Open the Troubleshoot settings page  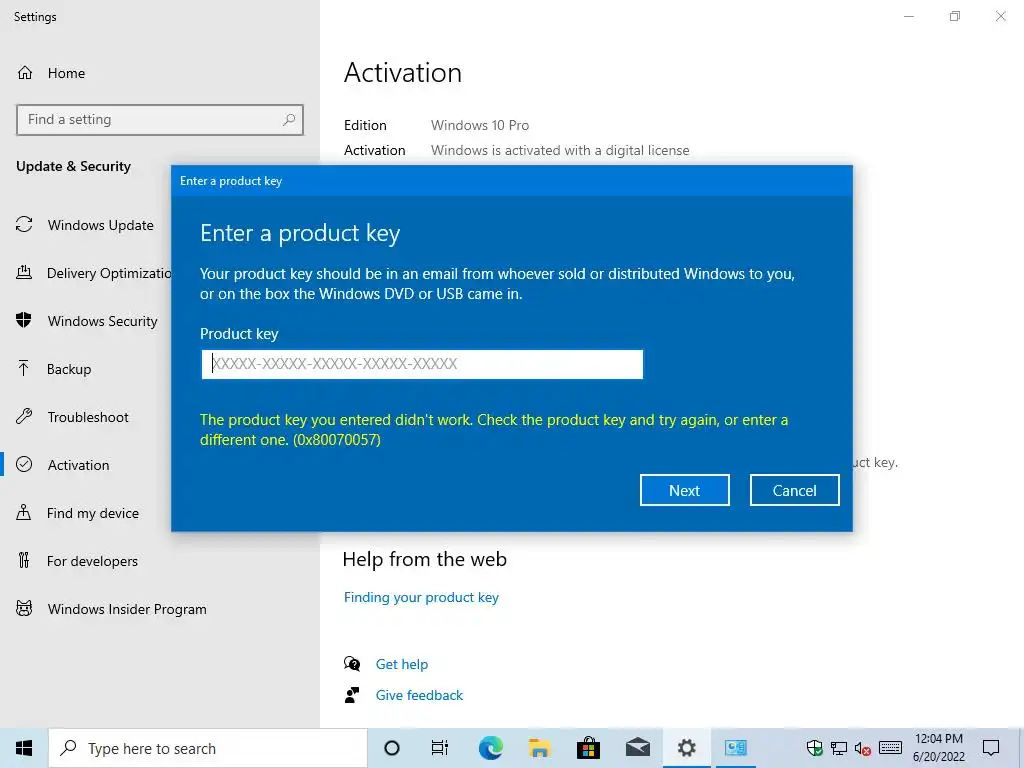[88, 417]
